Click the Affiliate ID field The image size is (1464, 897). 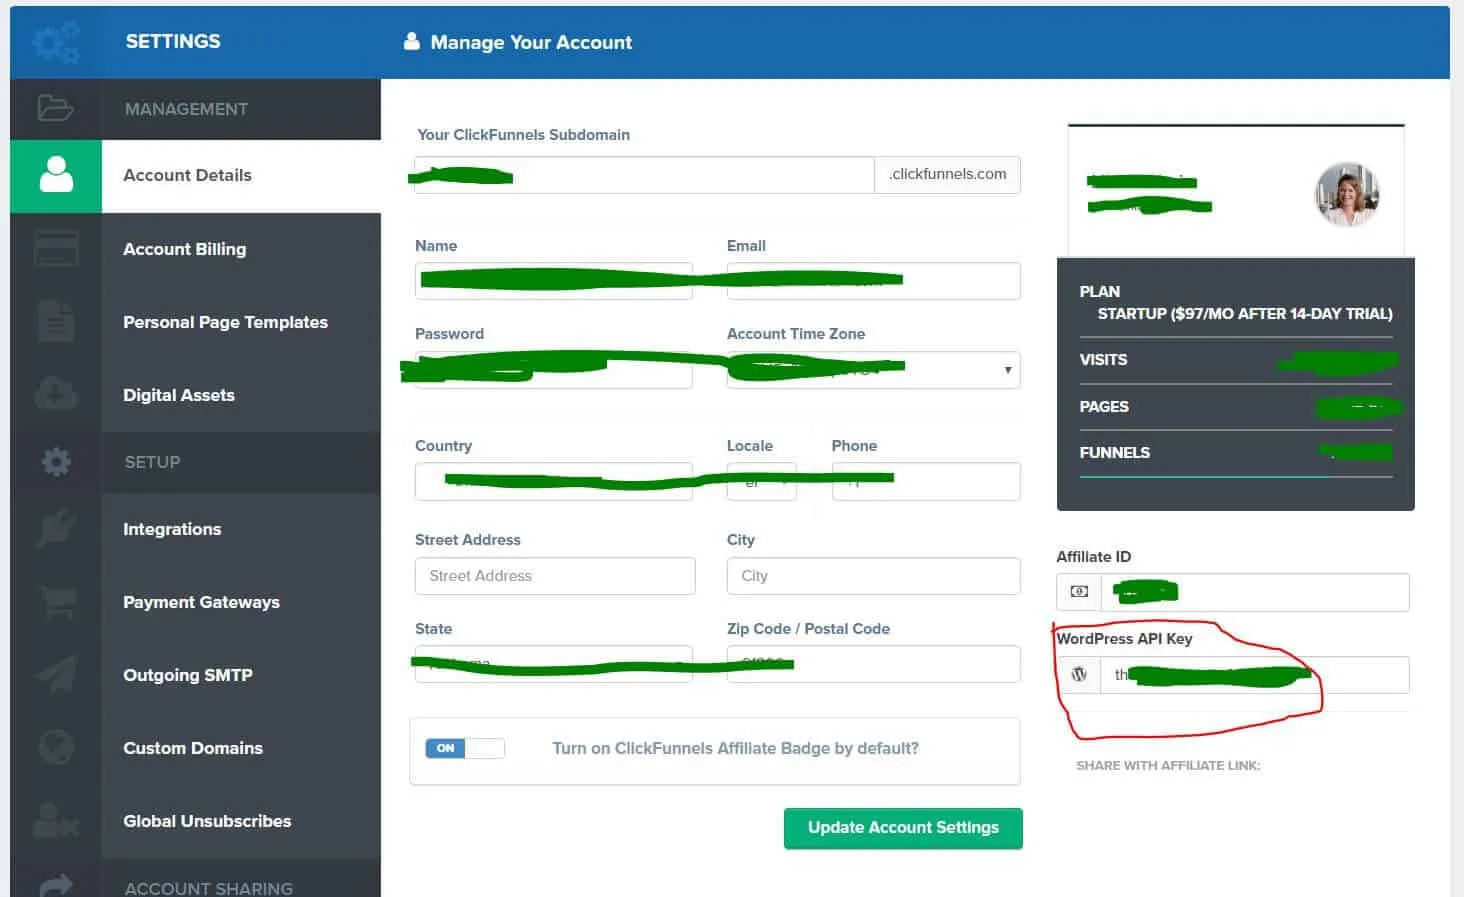click(x=1255, y=592)
